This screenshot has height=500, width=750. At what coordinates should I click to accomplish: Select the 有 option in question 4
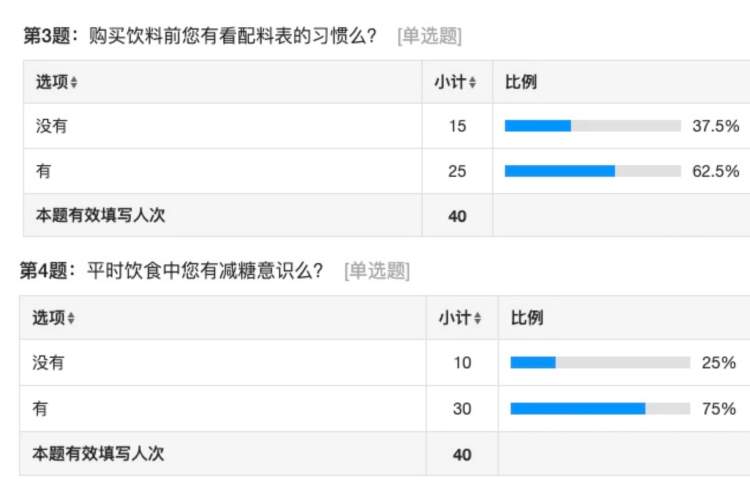(41, 408)
